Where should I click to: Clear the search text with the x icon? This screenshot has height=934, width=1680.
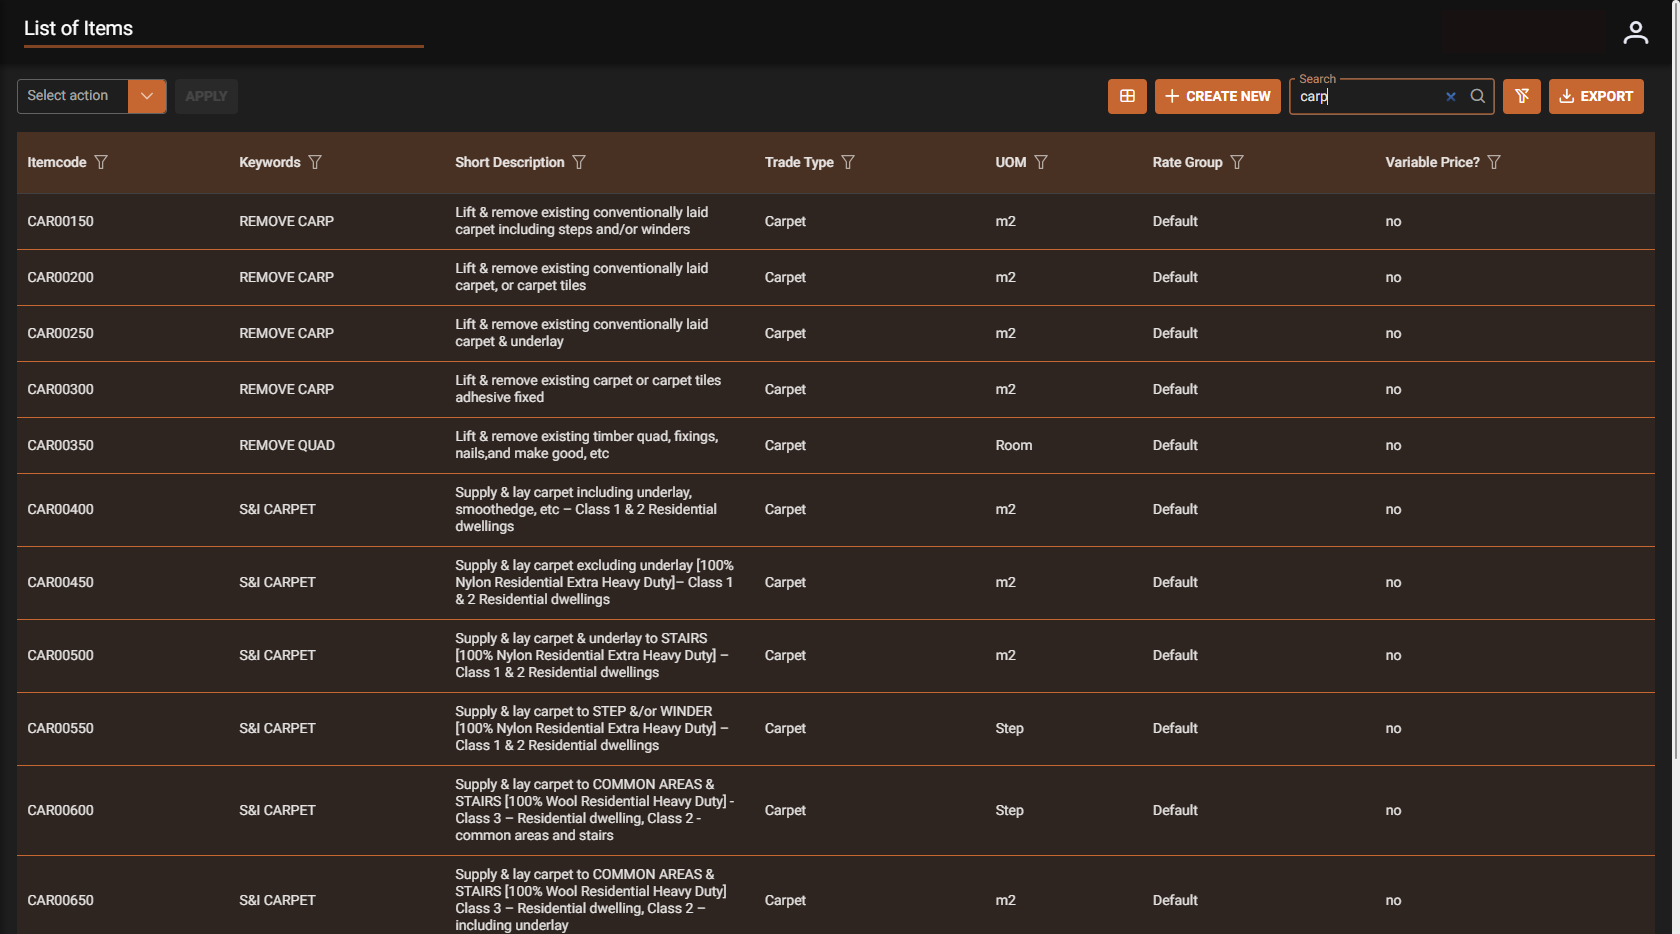tap(1451, 96)
